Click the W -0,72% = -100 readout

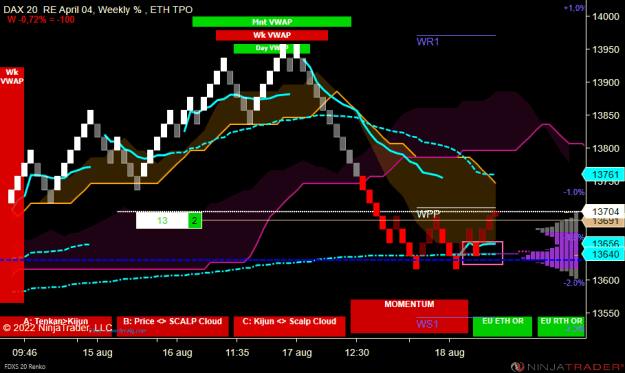coord(41,19)
